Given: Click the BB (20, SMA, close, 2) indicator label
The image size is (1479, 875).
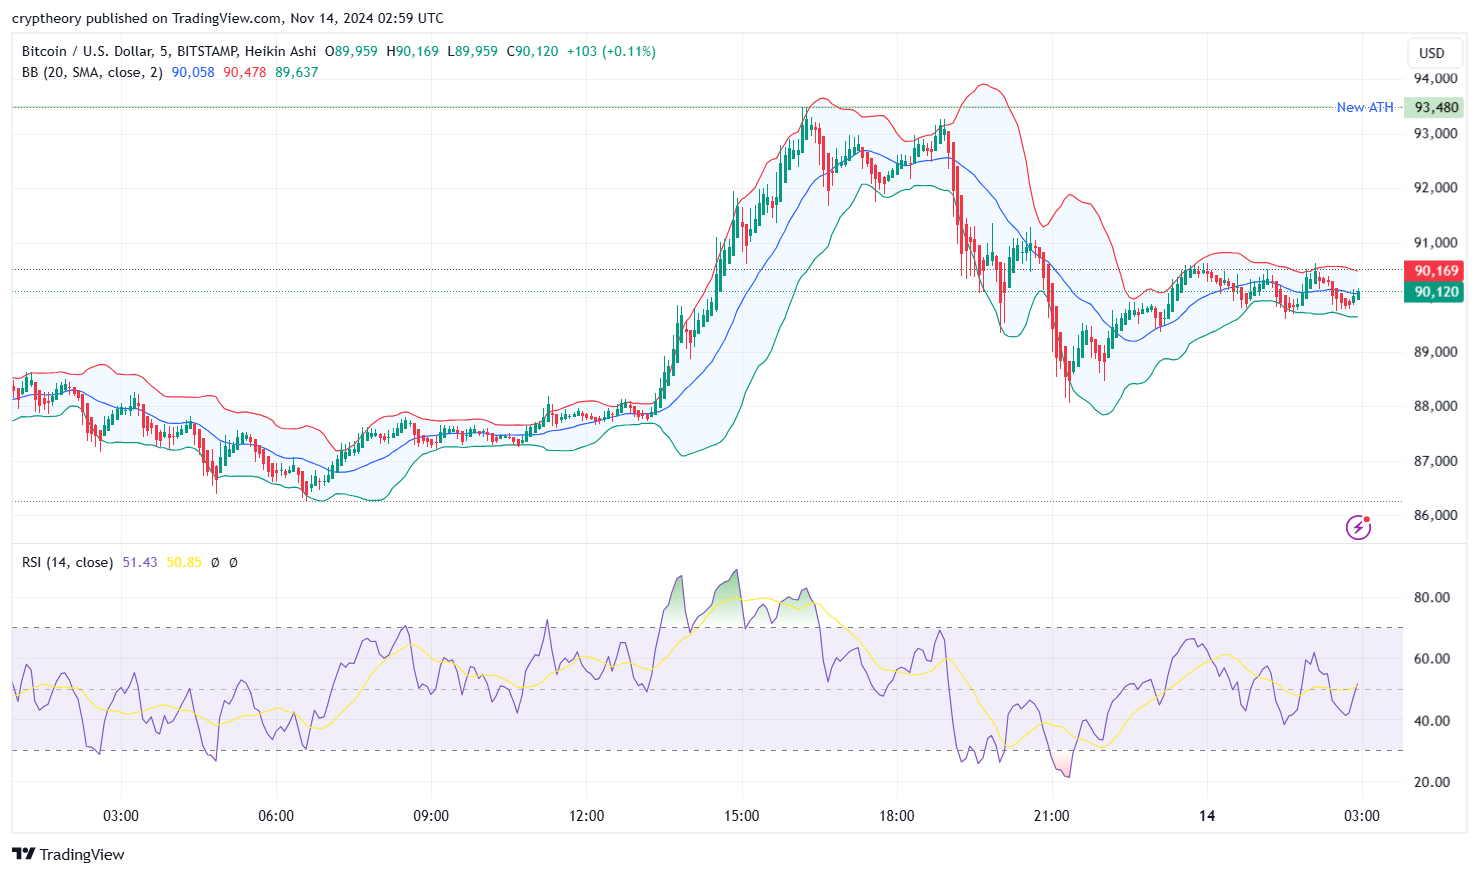Looking at the screenshot, I should (92, 72).
